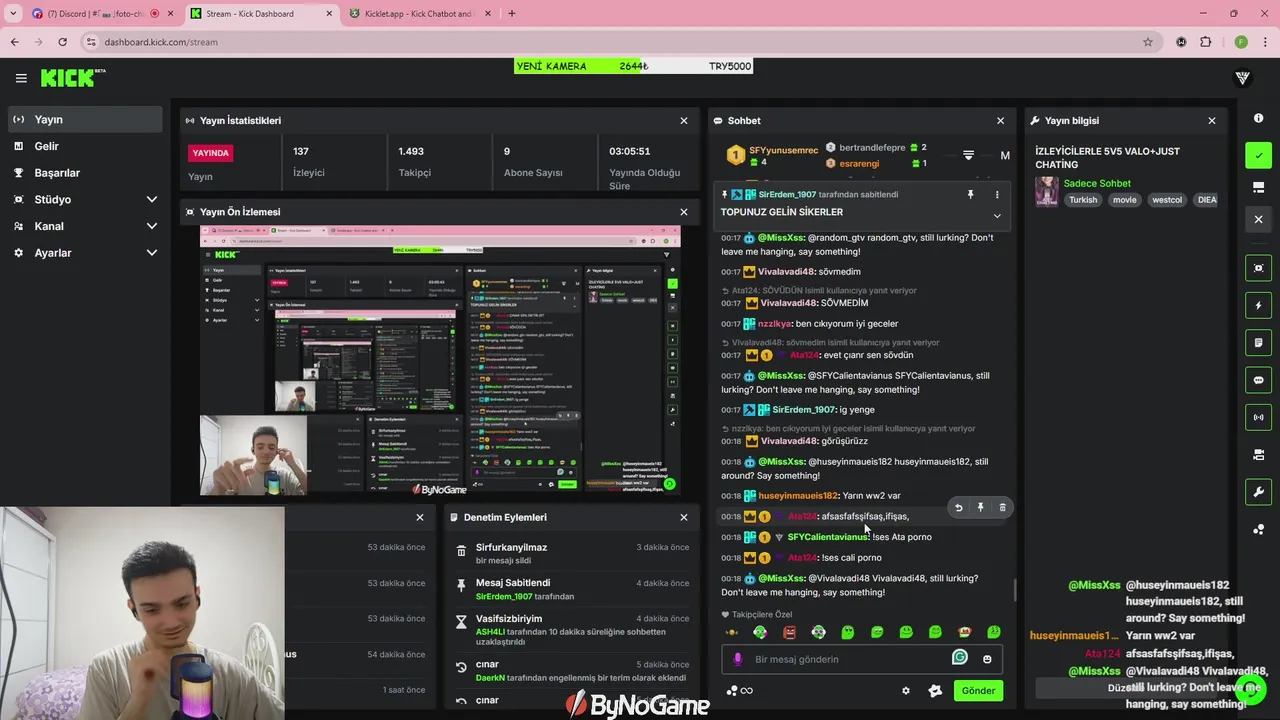
Task: Toggle the lightning bolt widget icon
Action: coord(1258,305)
